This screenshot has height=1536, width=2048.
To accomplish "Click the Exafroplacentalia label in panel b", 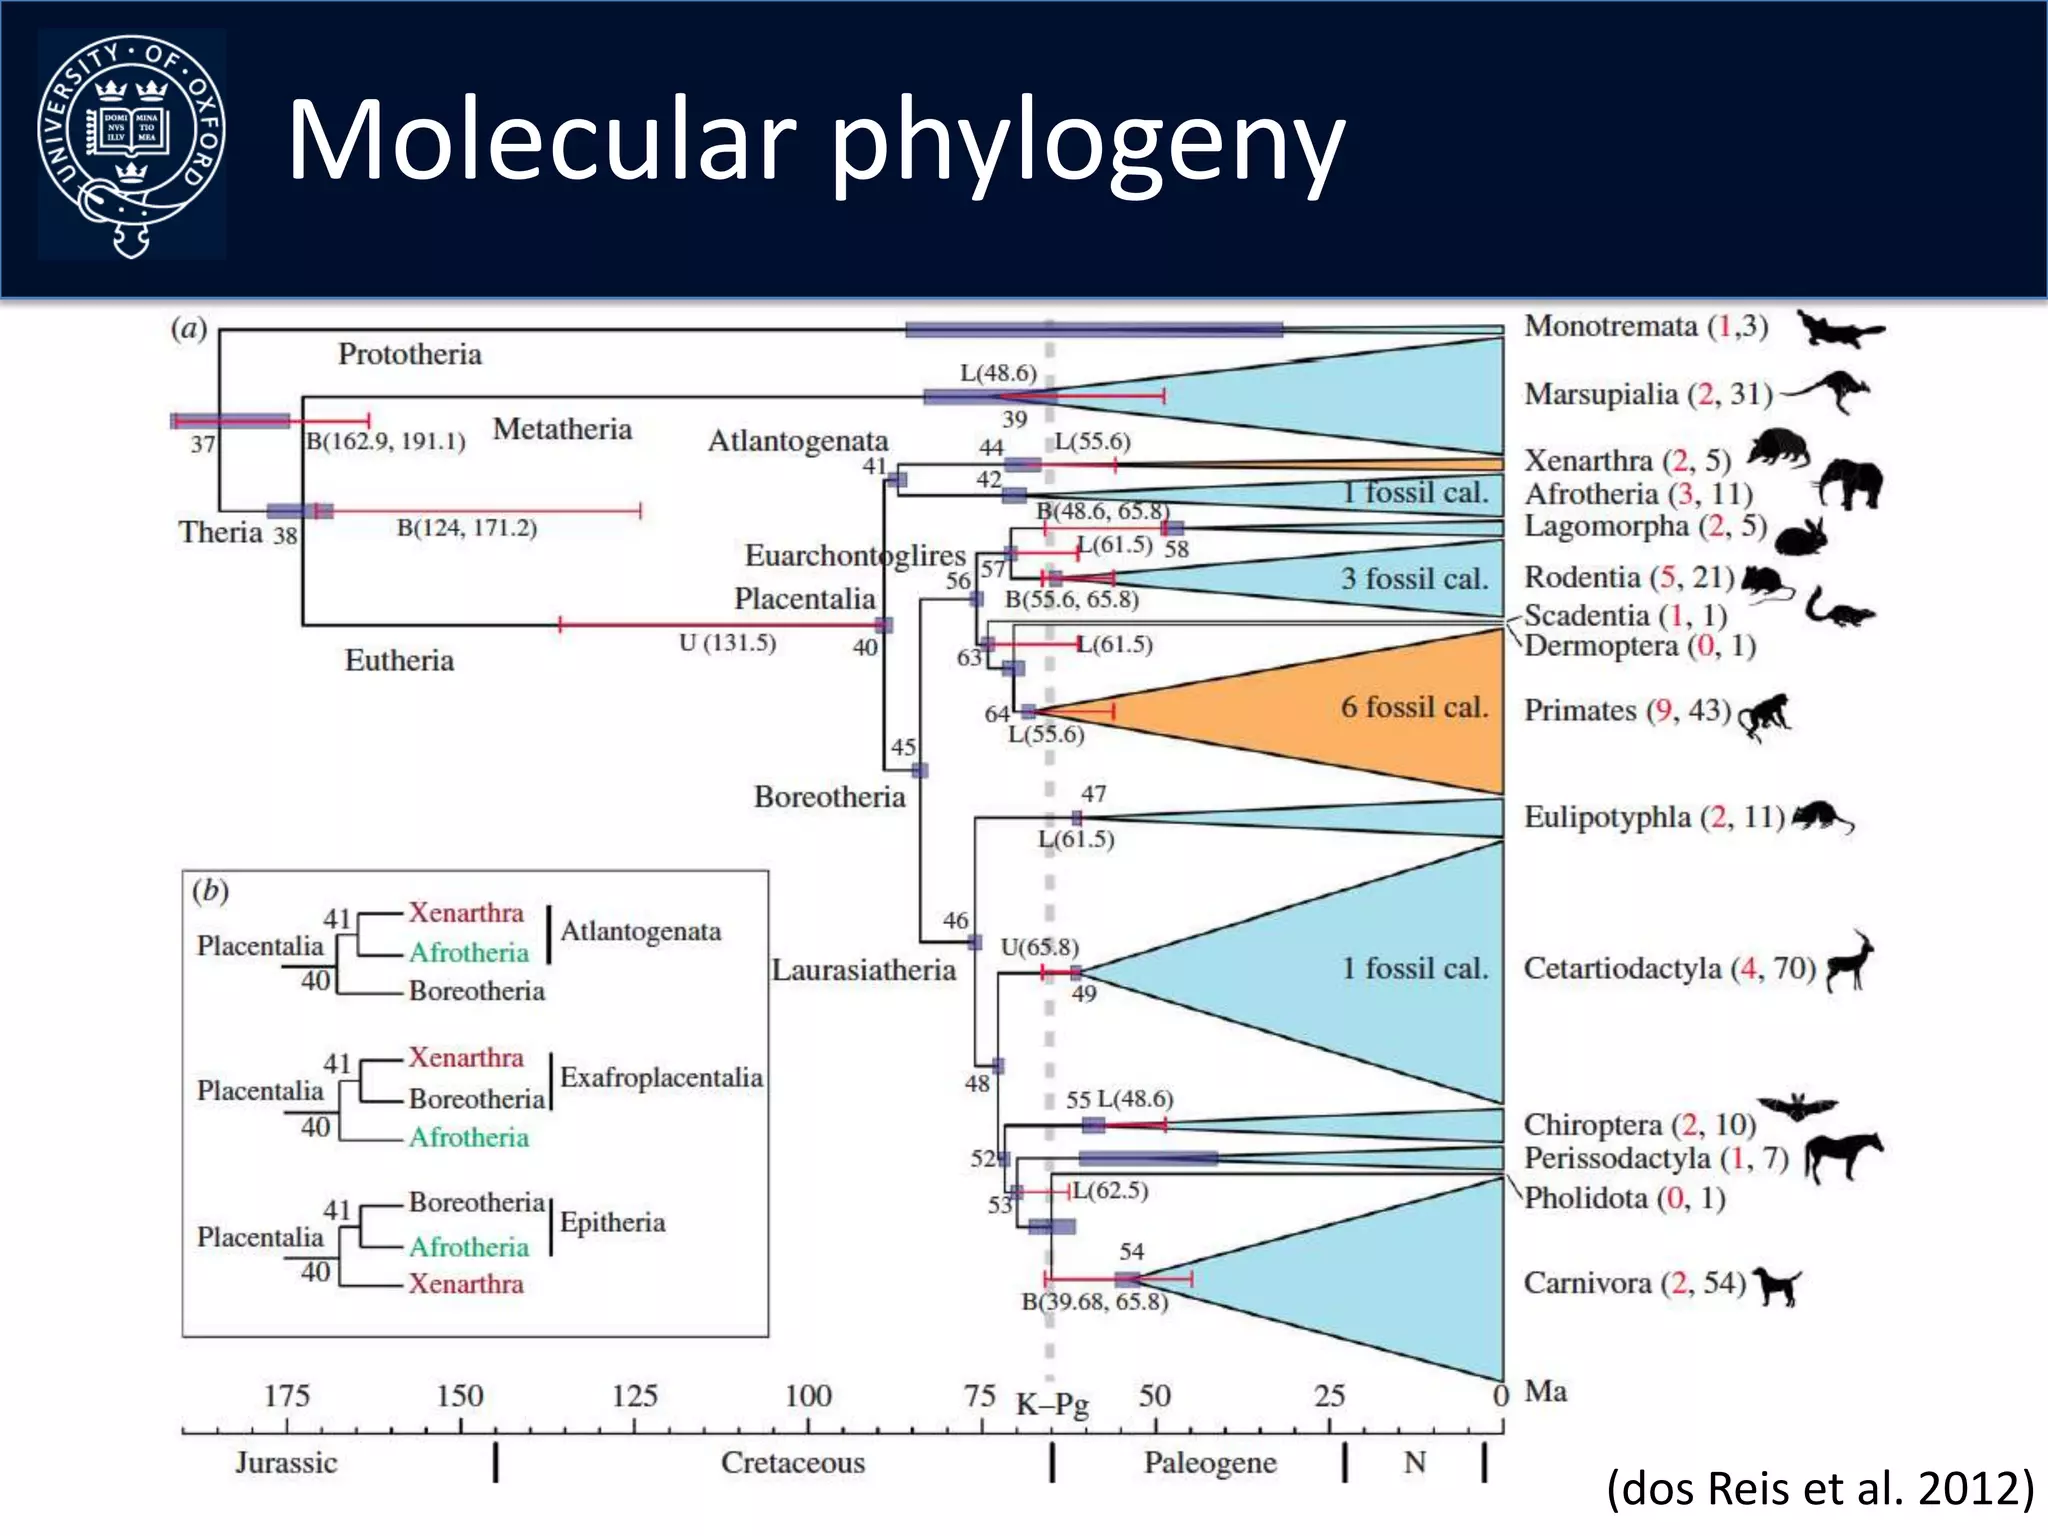I will (661, 1078).
